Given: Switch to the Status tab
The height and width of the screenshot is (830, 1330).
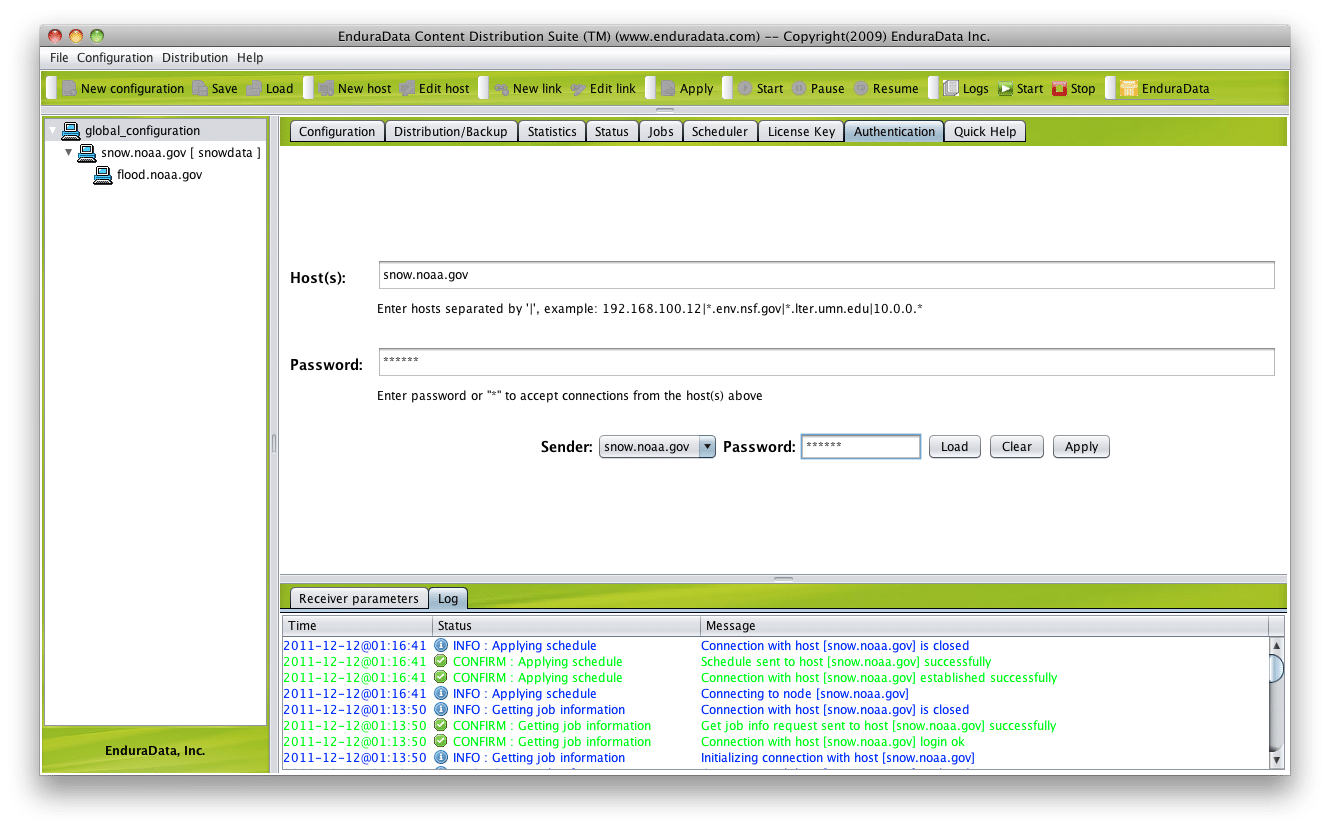Looking at the screenshot, I should [x=612, y=131].
